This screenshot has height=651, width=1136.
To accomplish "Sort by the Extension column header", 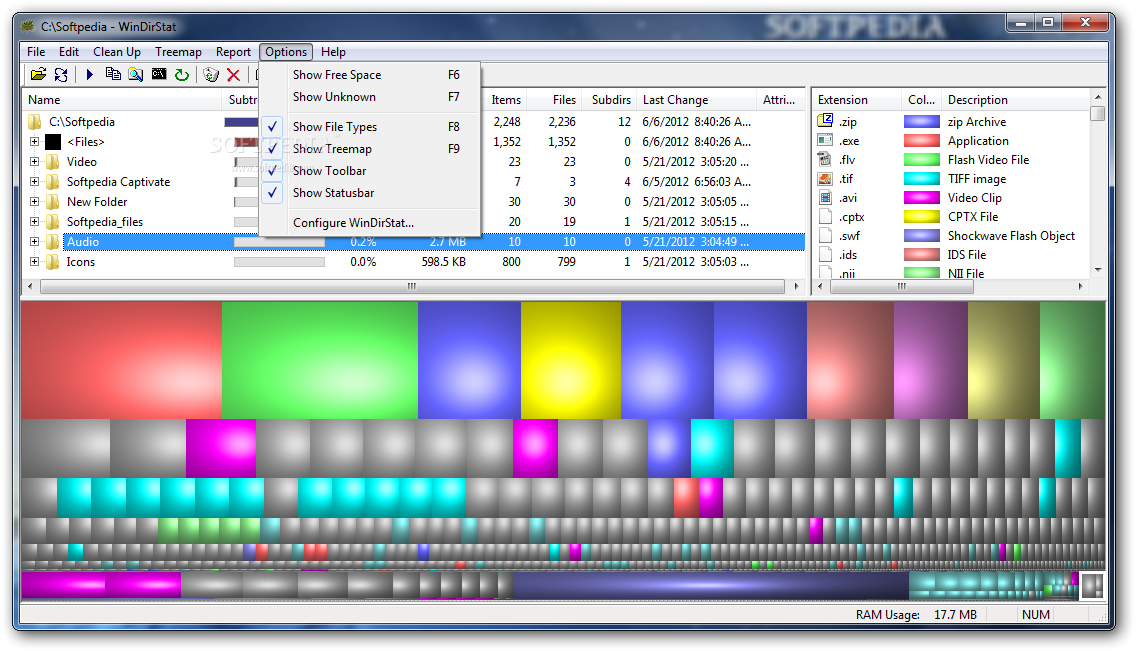I will [x=857, y=100].
